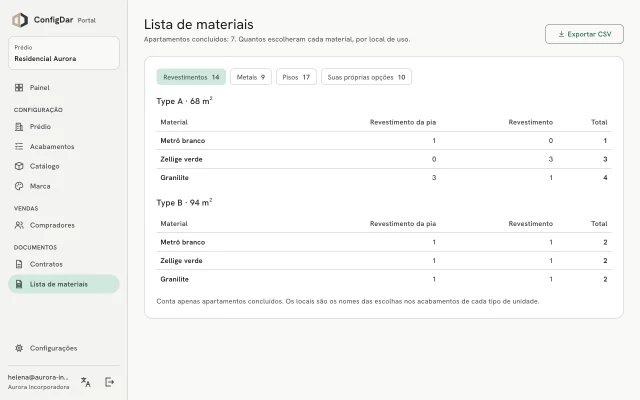This screenshot has height=400, width=640.
Task: Click Zellige verde row in Type A
Action: [384, 159]
